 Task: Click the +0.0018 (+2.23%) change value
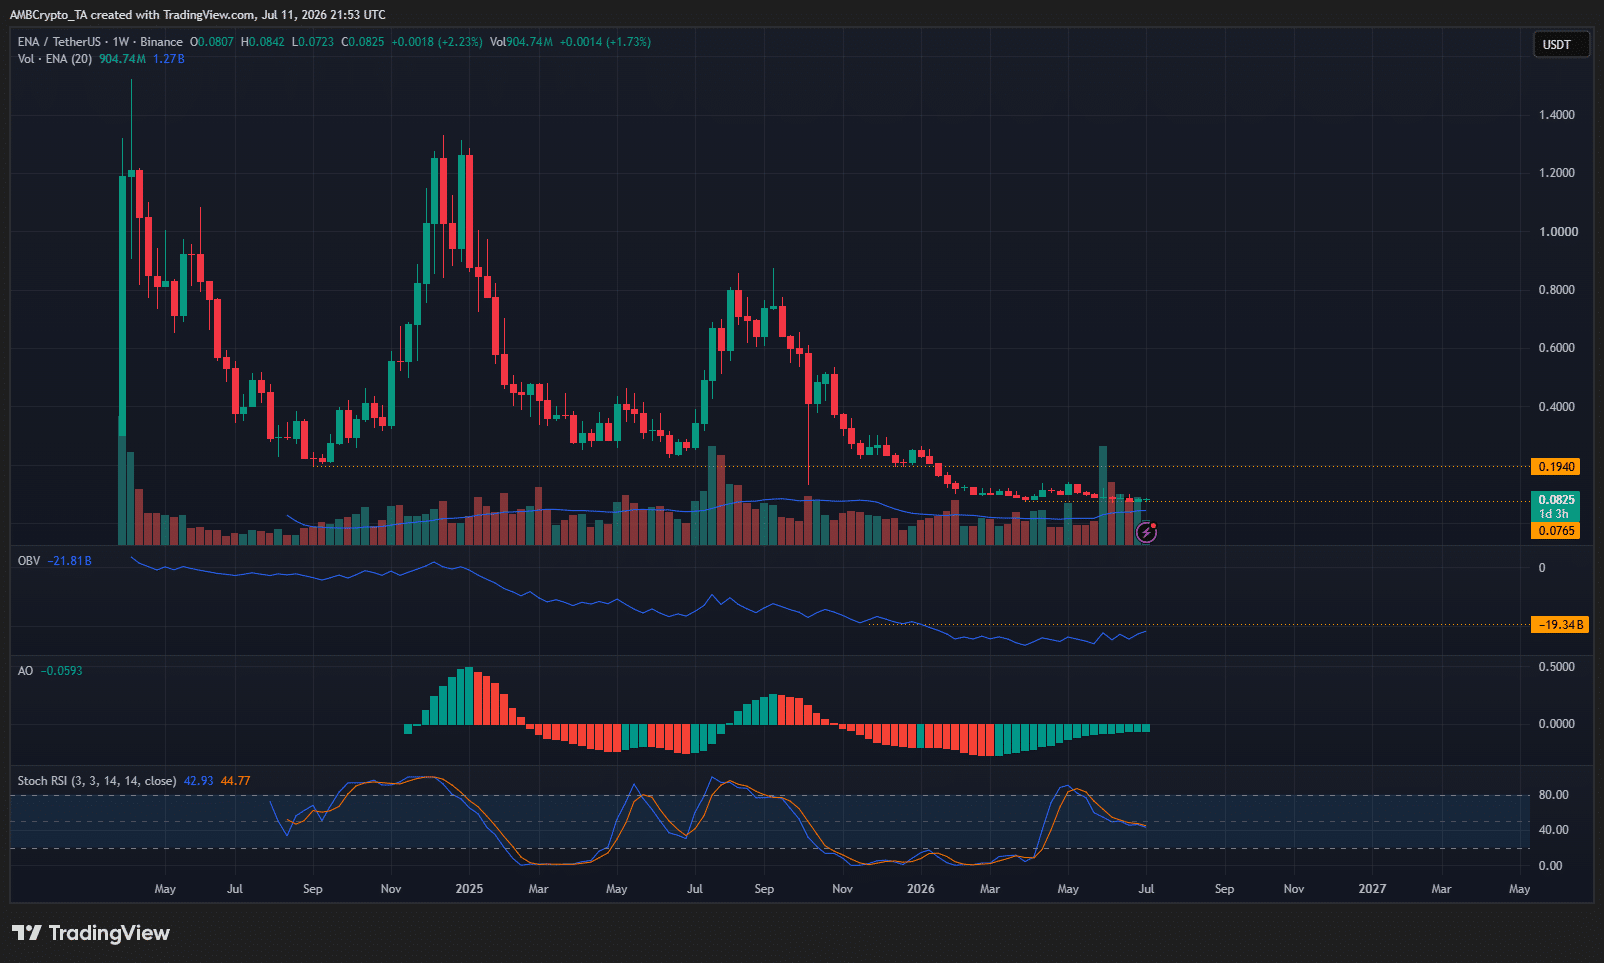pyautogui.click(x=437, y=42)
